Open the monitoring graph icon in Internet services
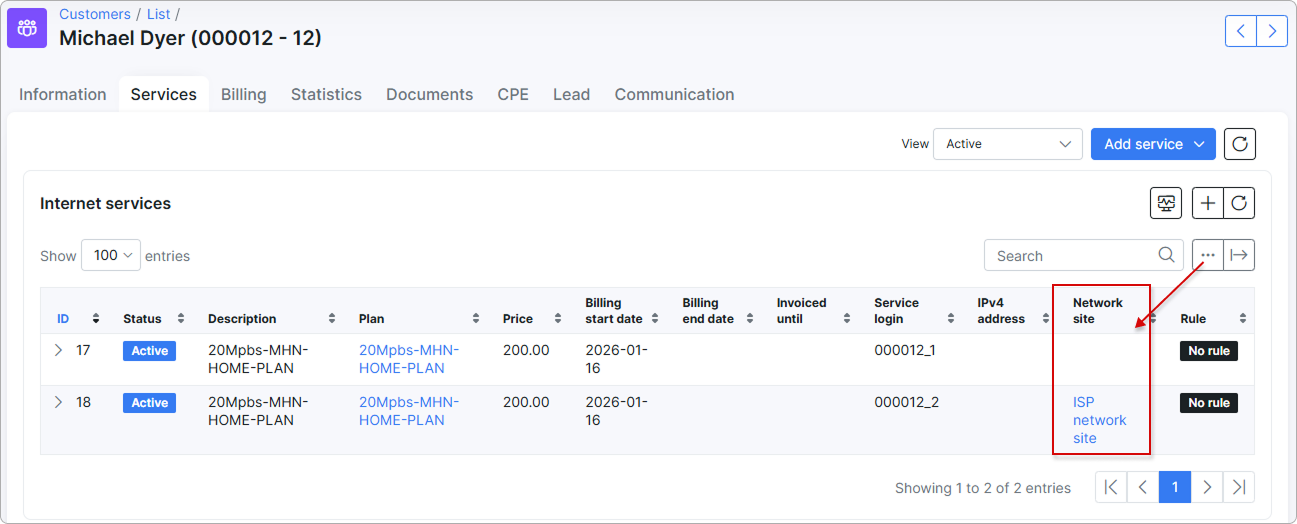Screen dimensions: 1297x524 pos(1166,203)
